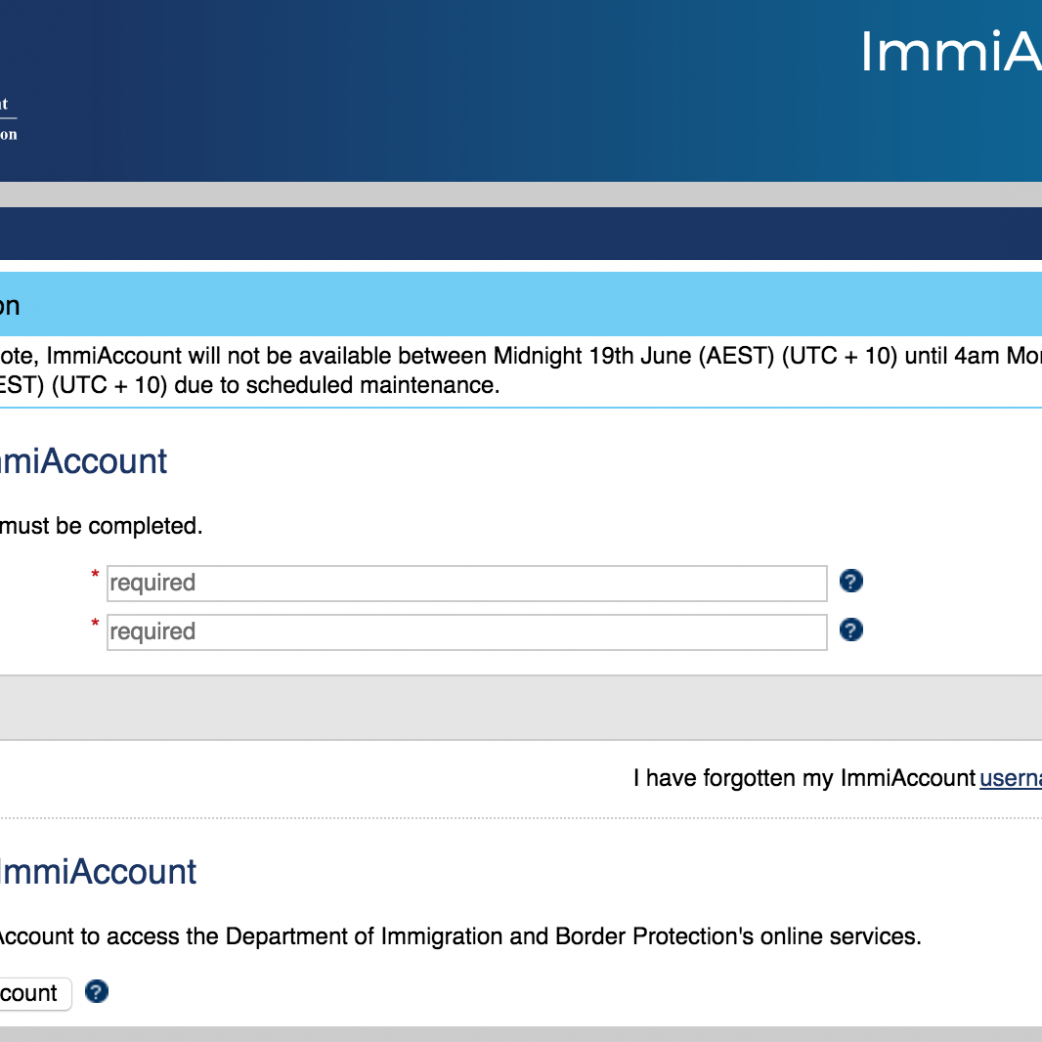1042x1042 pixels.
Task: Click the red asterisk by the second field
Action: [96, 624]
